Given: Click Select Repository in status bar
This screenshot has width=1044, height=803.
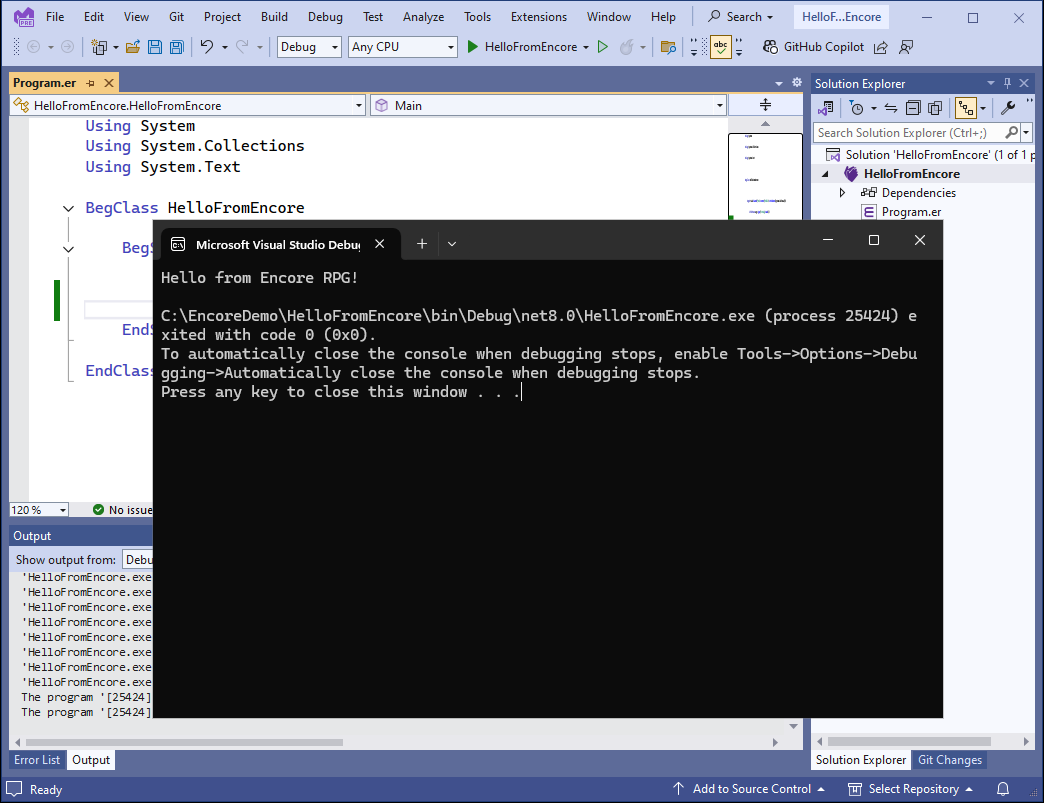Looking at the screenshot, I should tap(910, 789).
